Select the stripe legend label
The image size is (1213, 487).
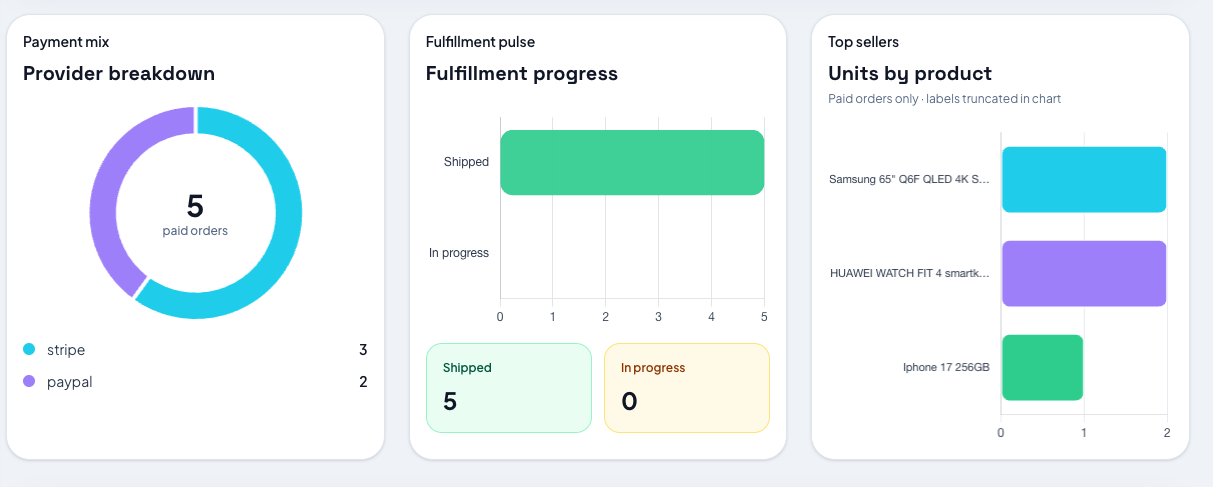[66, 350]
